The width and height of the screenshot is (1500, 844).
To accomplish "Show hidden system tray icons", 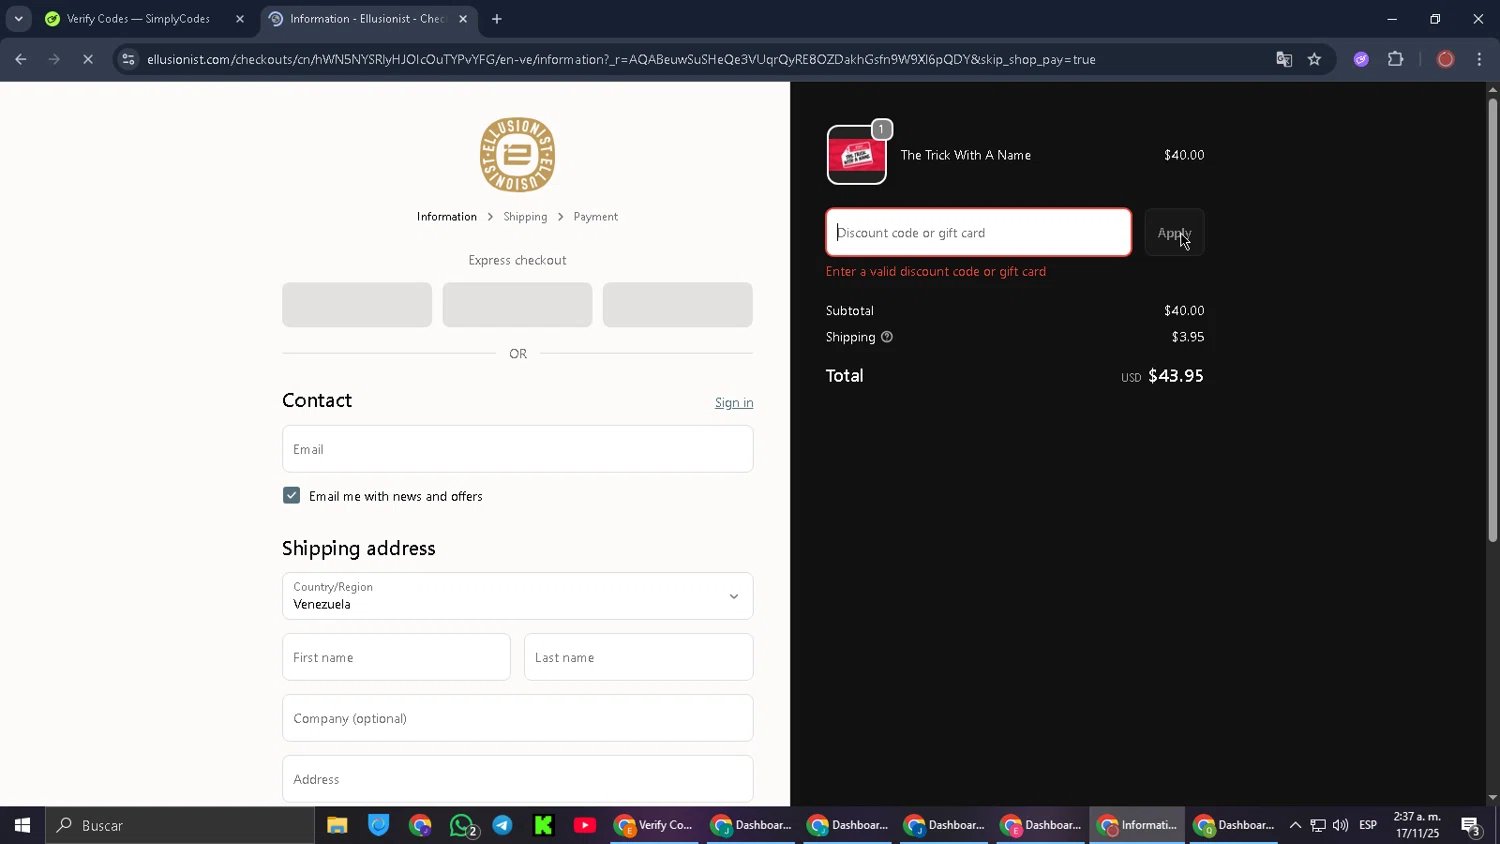I will (x=1295, y=826).
